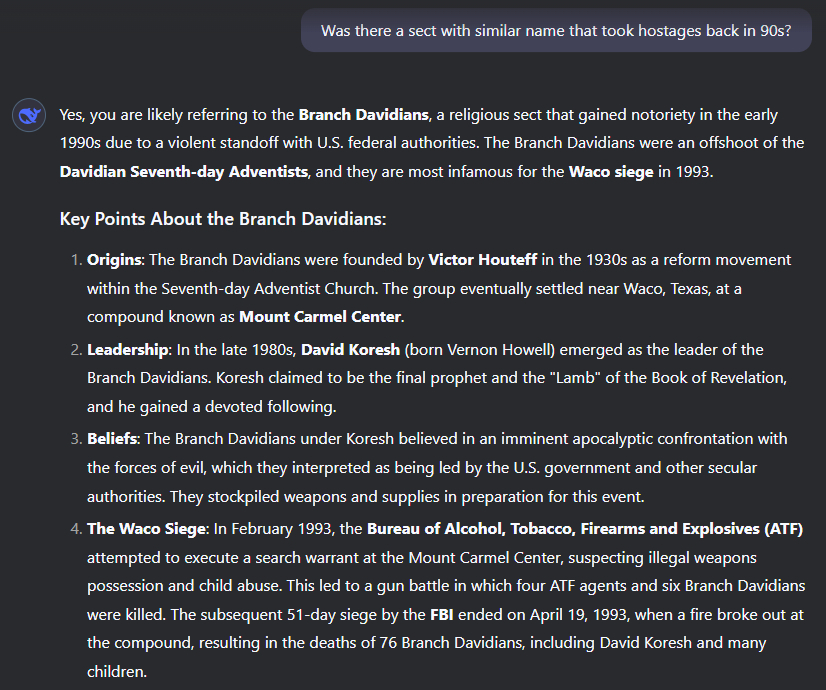Click list number 3 beside Beliefs

(x=76, y=439)
